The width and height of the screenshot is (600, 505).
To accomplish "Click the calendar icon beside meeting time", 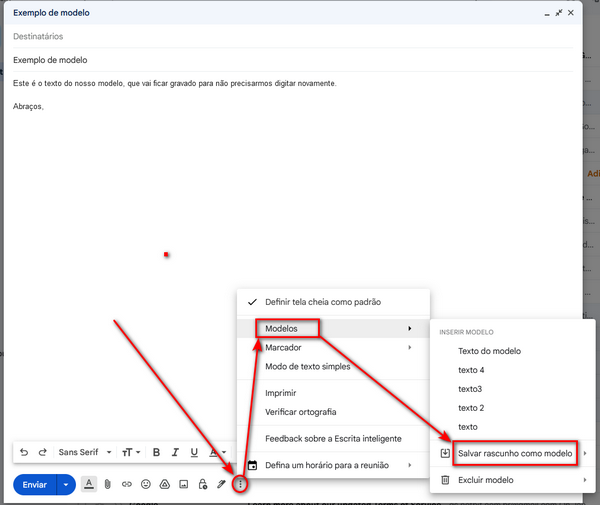I will (x=253, y=465).
